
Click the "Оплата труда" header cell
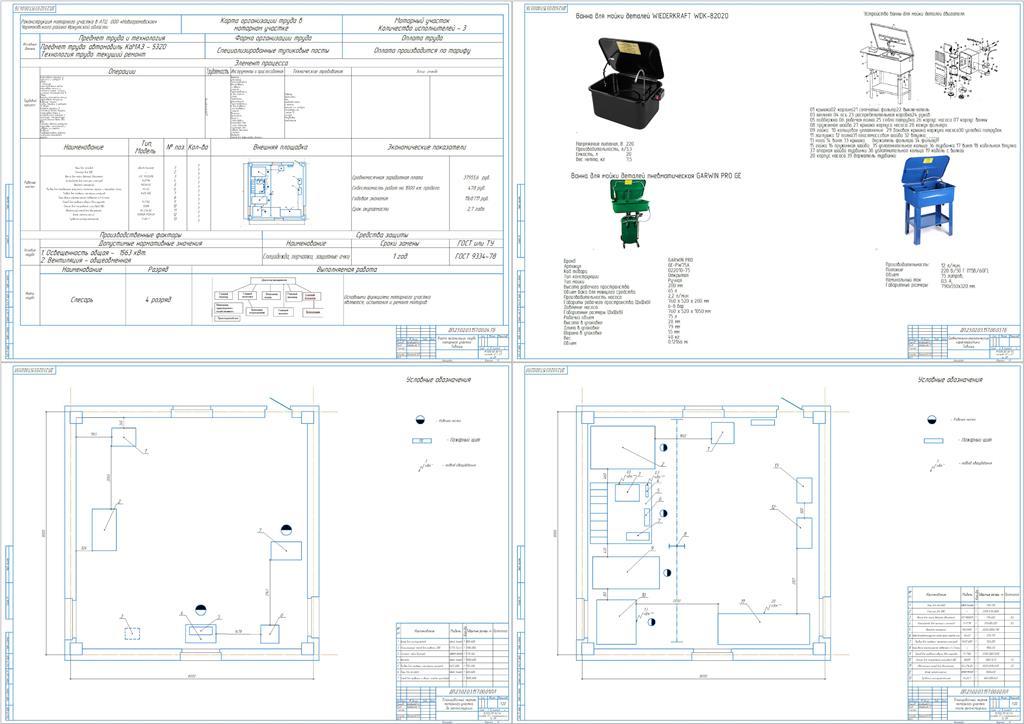(424, 39)
